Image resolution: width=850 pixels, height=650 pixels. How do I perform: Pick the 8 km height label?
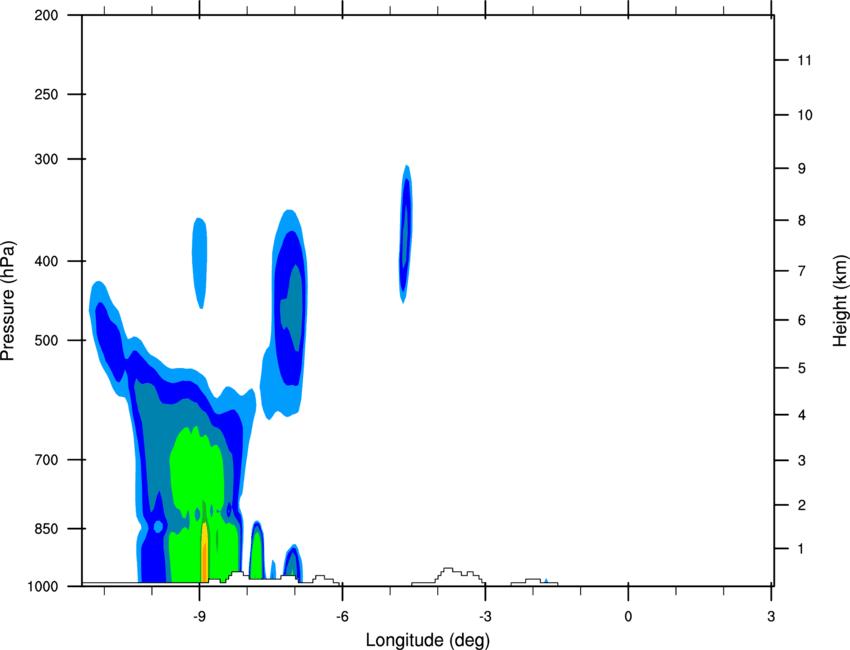(x=801, y=221)
